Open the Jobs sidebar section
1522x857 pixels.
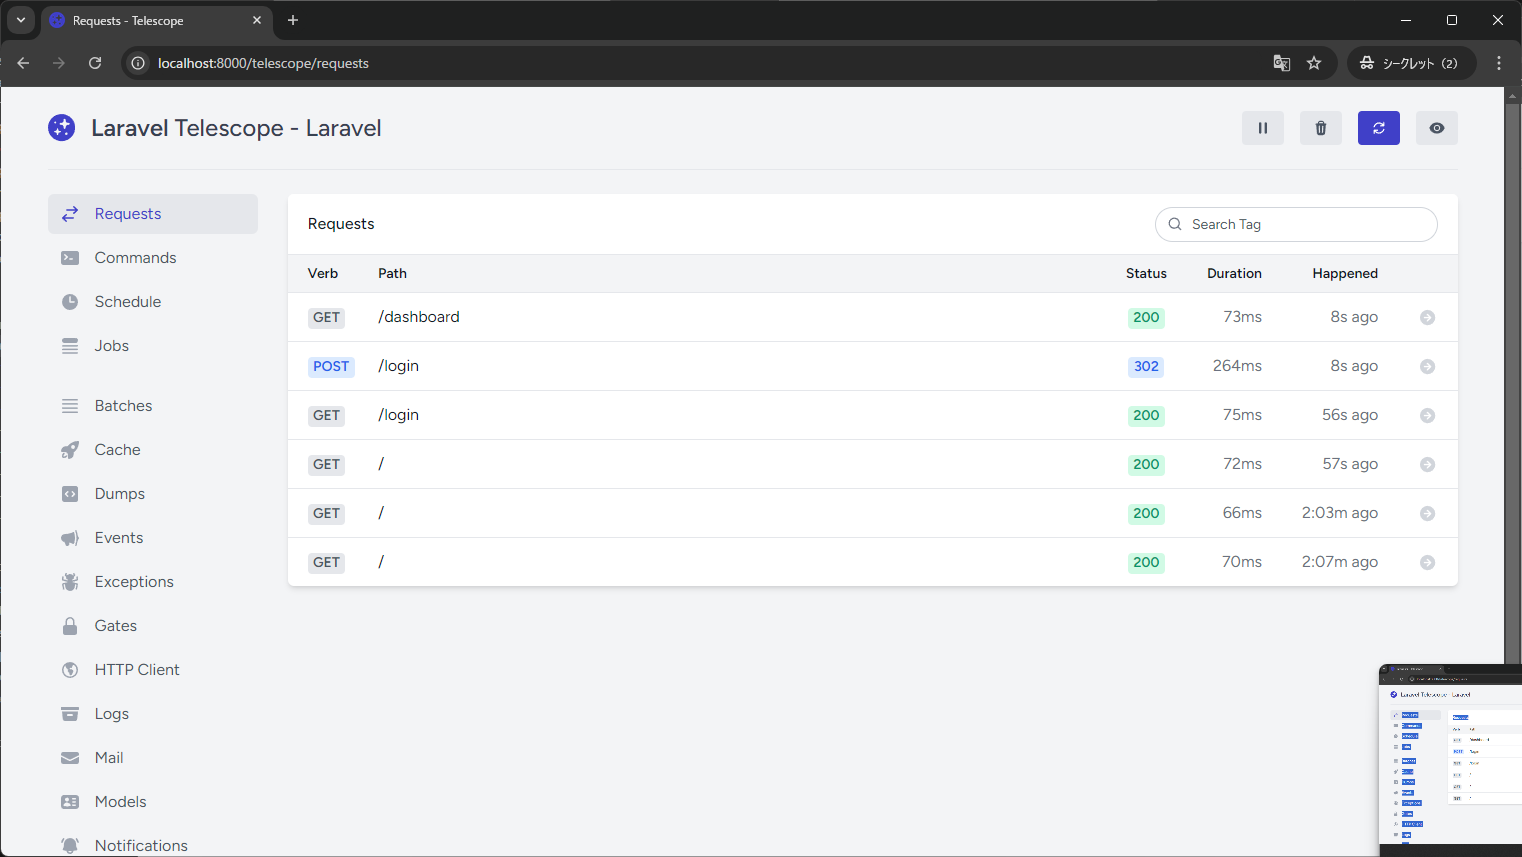click(153, 346)
